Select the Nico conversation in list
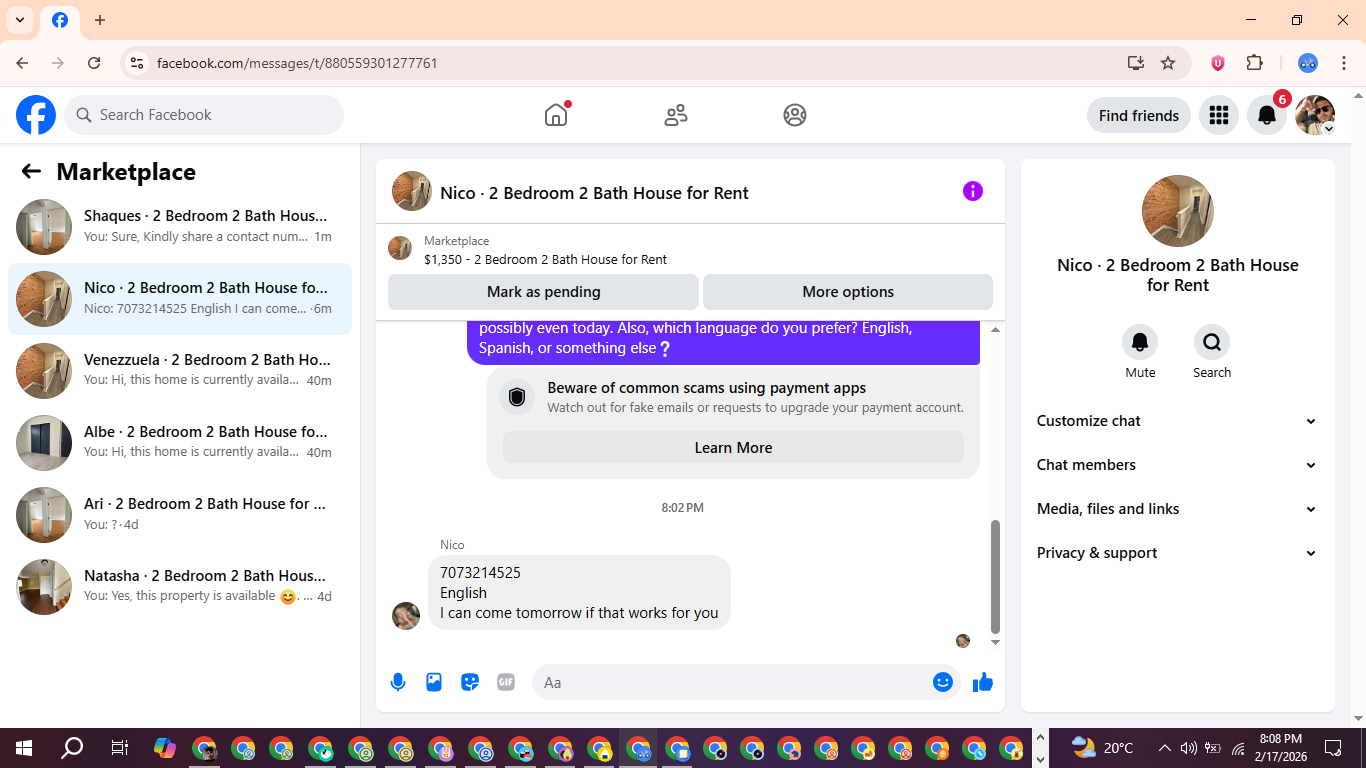This screenshot has height=768, width=1366. tap(180, 299)
